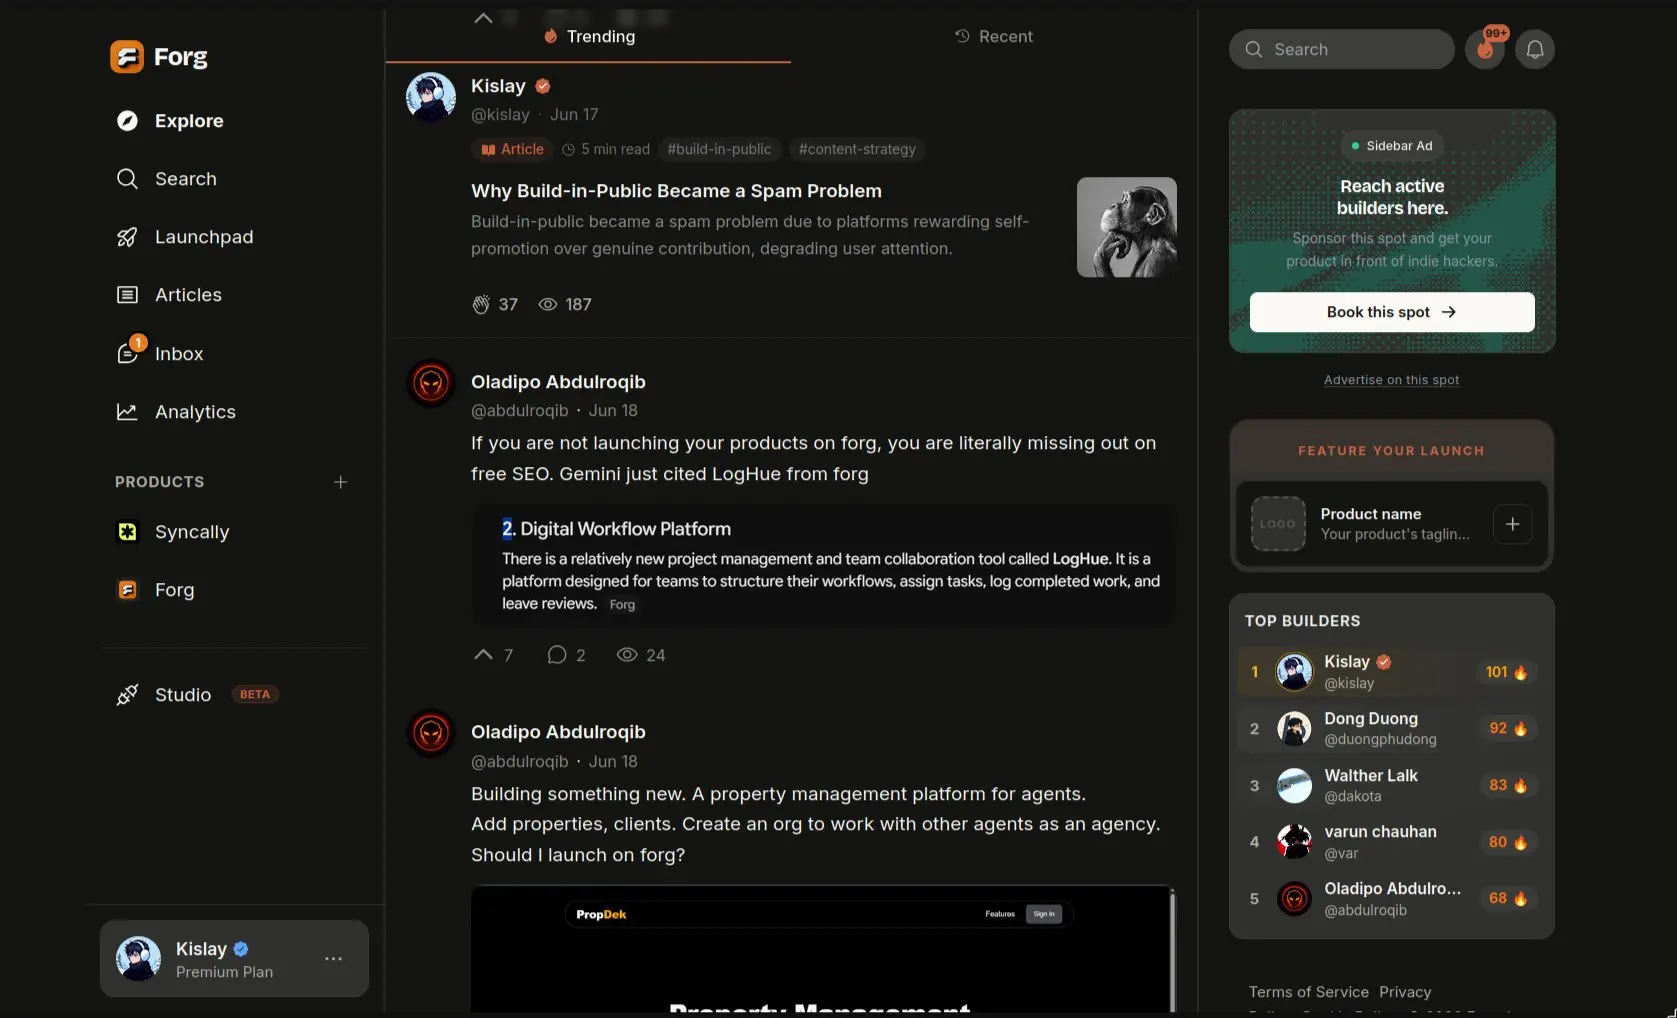Open Oladipo Abdulro... in Top Builders list
Screen dimensions: 1677x1018
tap(1391, 899)
